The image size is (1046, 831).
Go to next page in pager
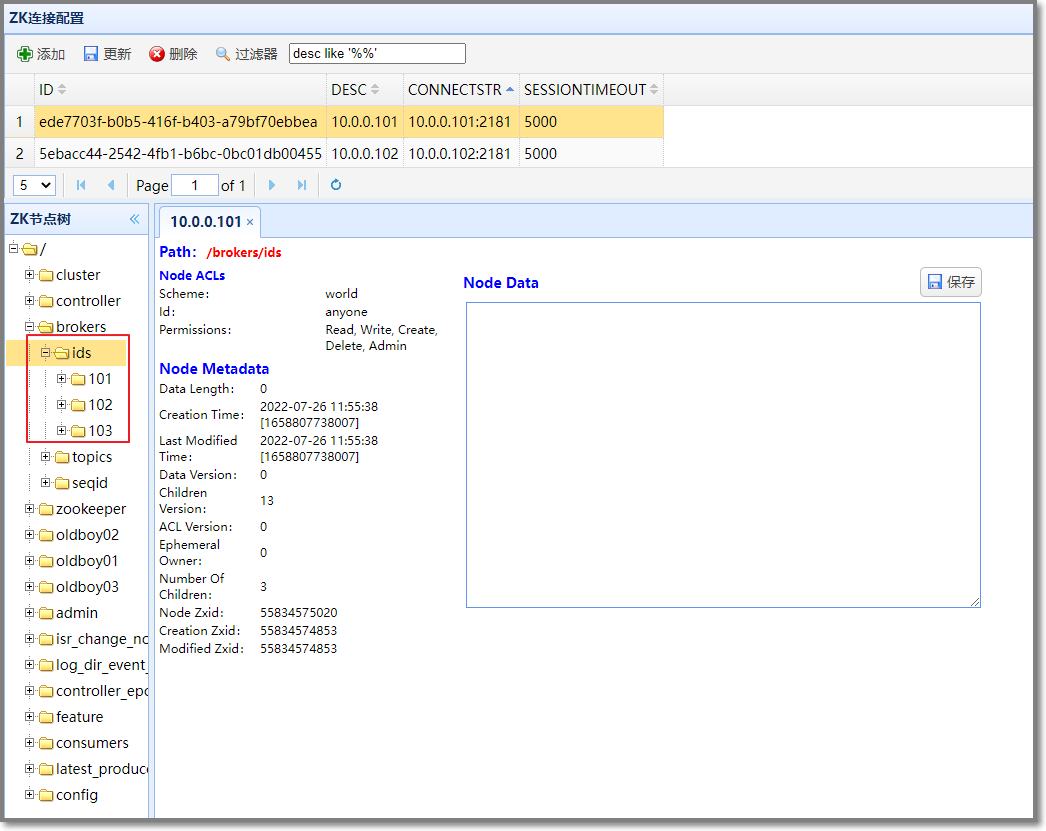pos(272,185)
